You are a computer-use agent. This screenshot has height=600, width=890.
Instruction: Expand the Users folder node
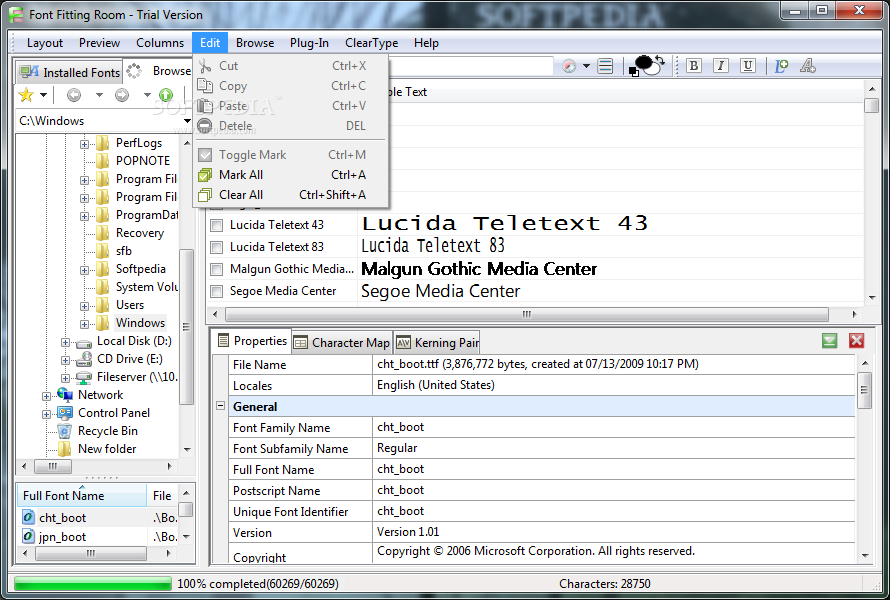click(84, 307)
